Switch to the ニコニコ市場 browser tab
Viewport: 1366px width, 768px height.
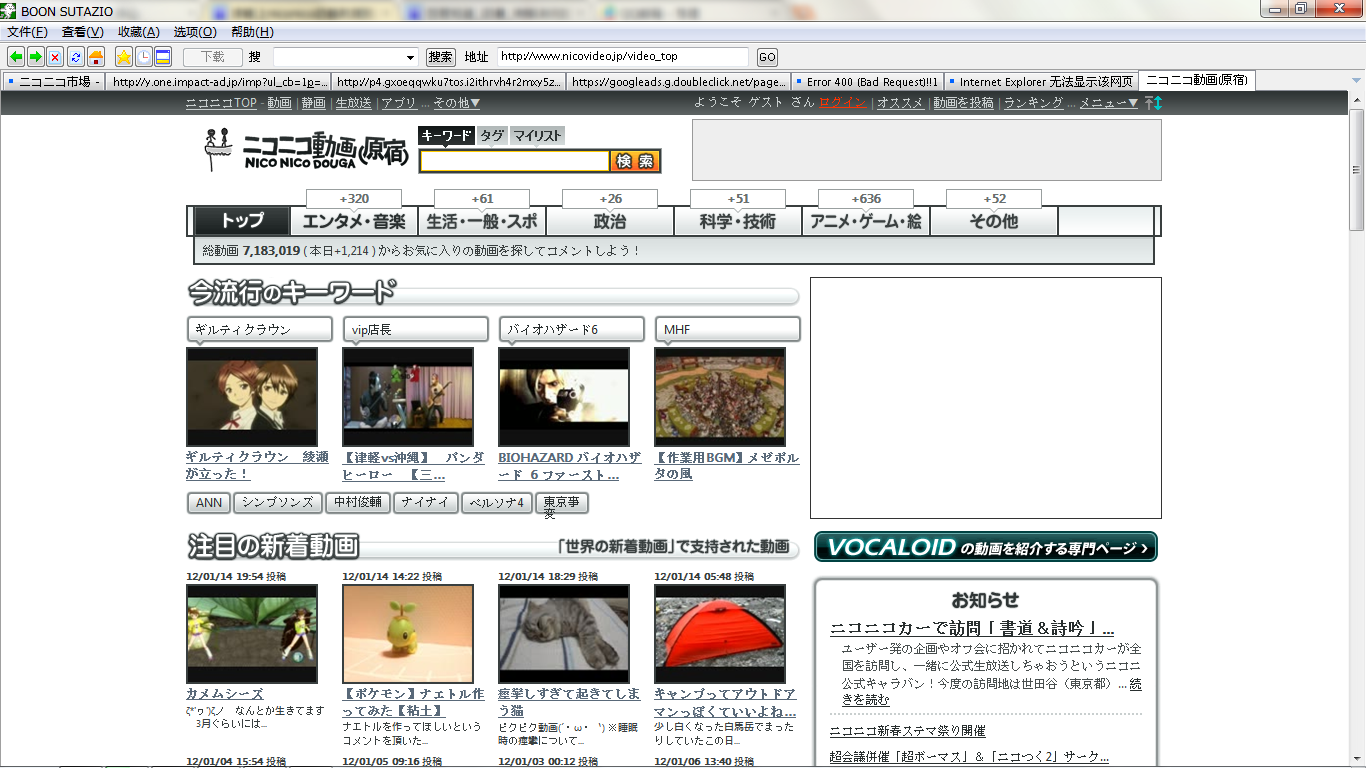(53, 82)
